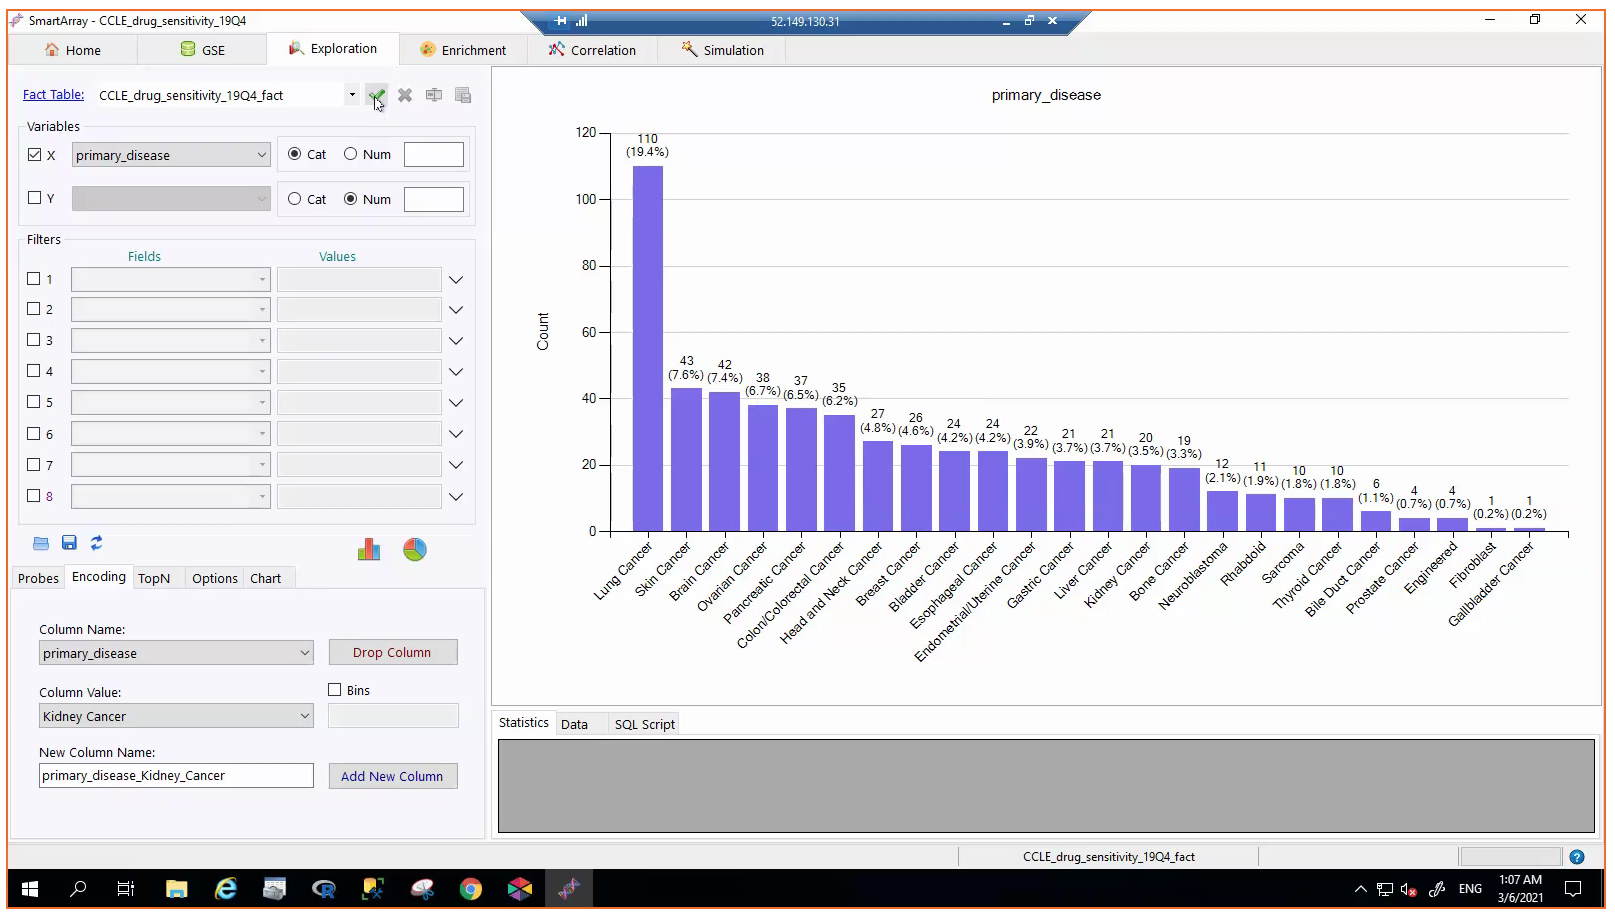The width and height of the screenshot is (1615, 924).
Task: Click the gray X icon beside Fact Table
Action: pos(405,96)
